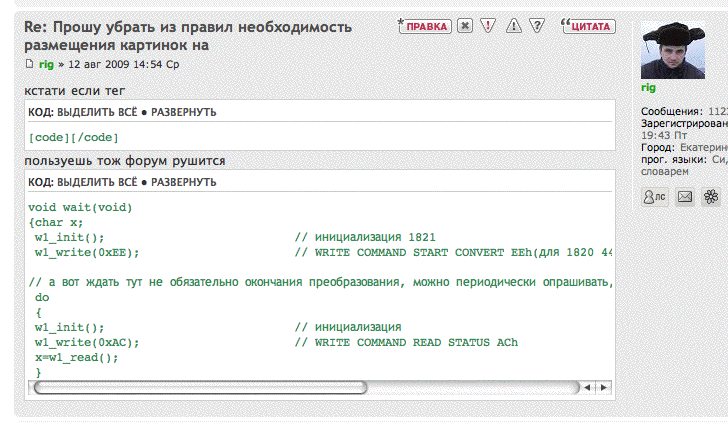
Task: Report post with red exclamation icon
Action: (488, 26)
